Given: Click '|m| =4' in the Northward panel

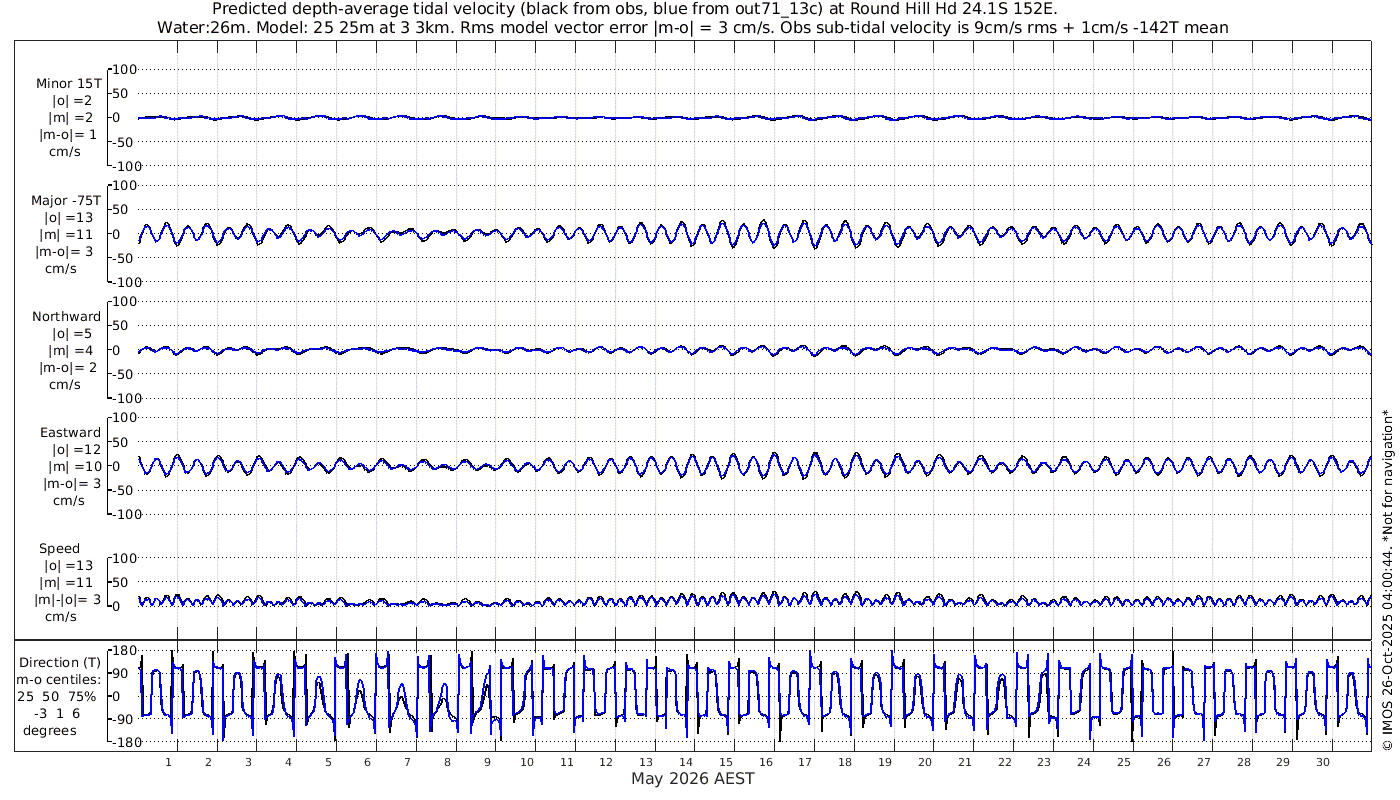Looking at the screenshot, I should pos(71,350).
